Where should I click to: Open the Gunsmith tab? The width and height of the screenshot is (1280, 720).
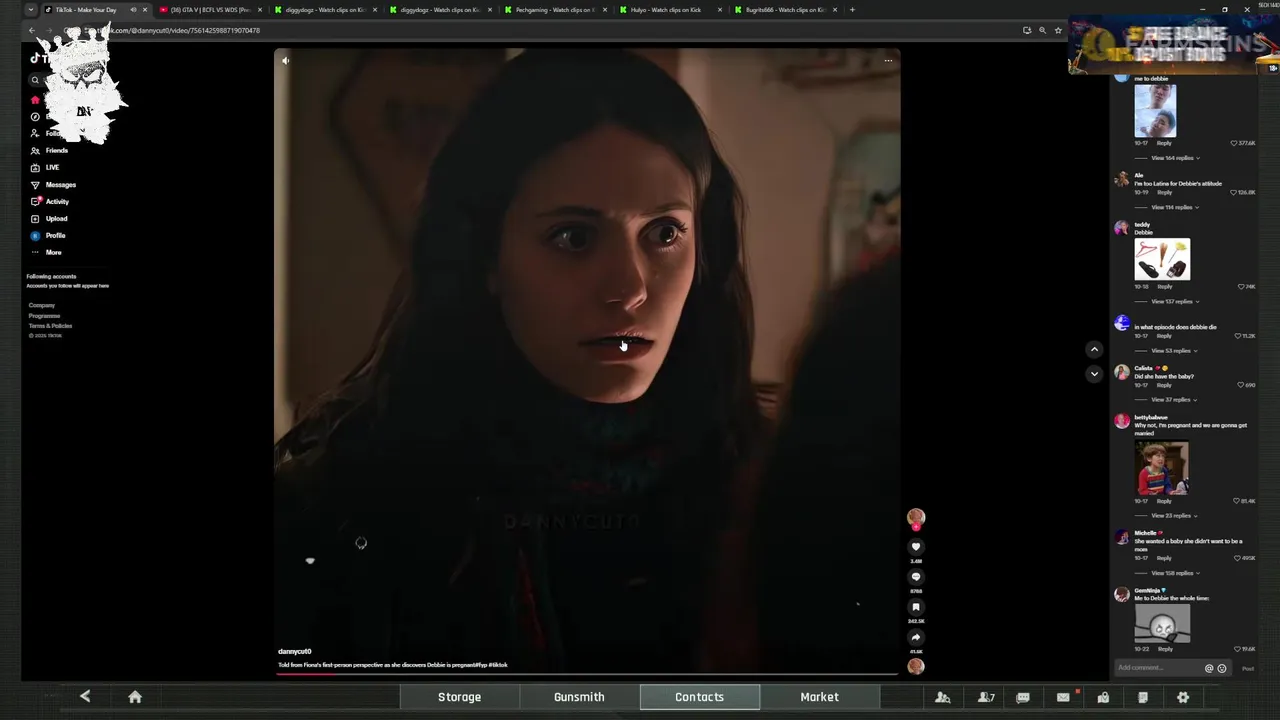point(579,697)
